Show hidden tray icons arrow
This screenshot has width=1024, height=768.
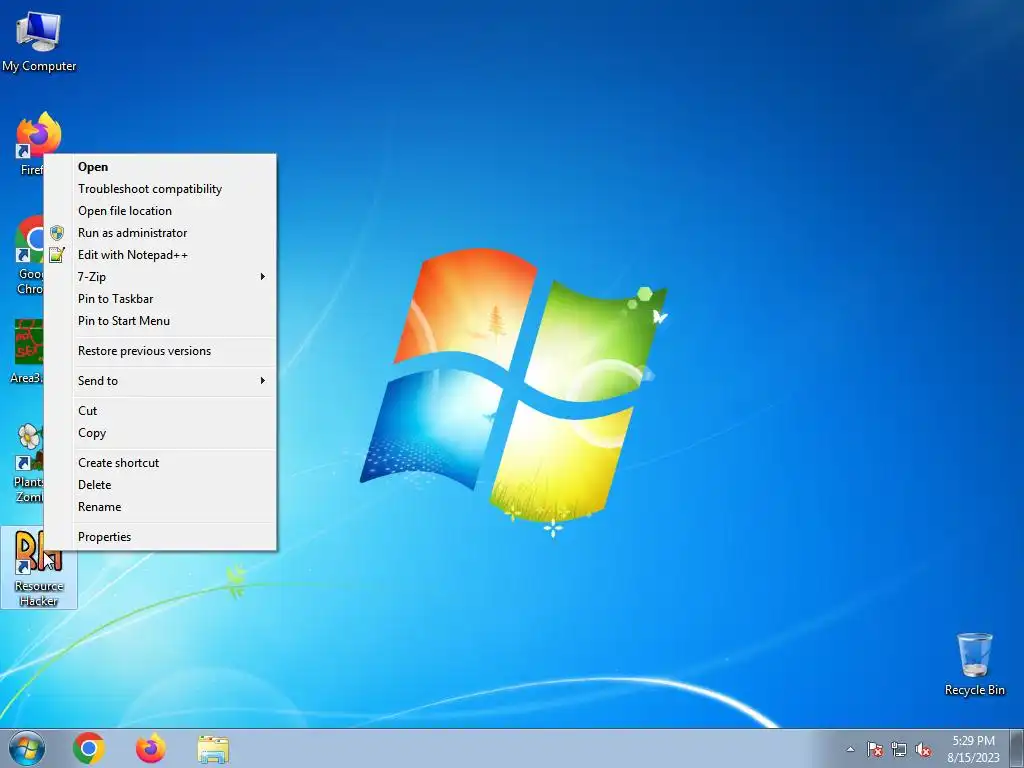pos(850,749)
